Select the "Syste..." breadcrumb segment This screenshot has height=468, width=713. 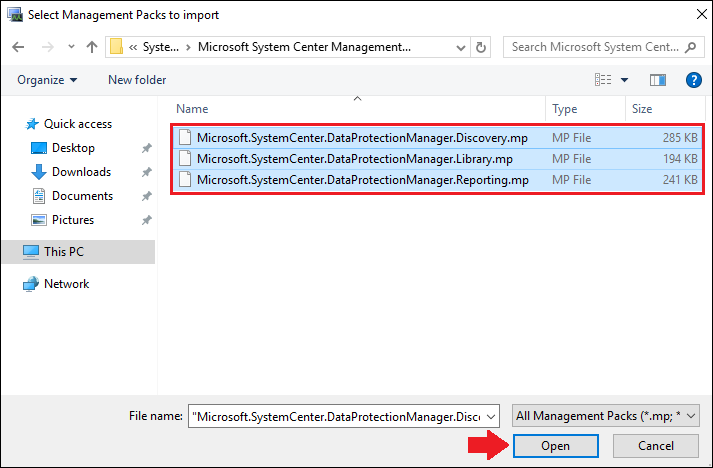pyautogui.click(x=161, y=47)
